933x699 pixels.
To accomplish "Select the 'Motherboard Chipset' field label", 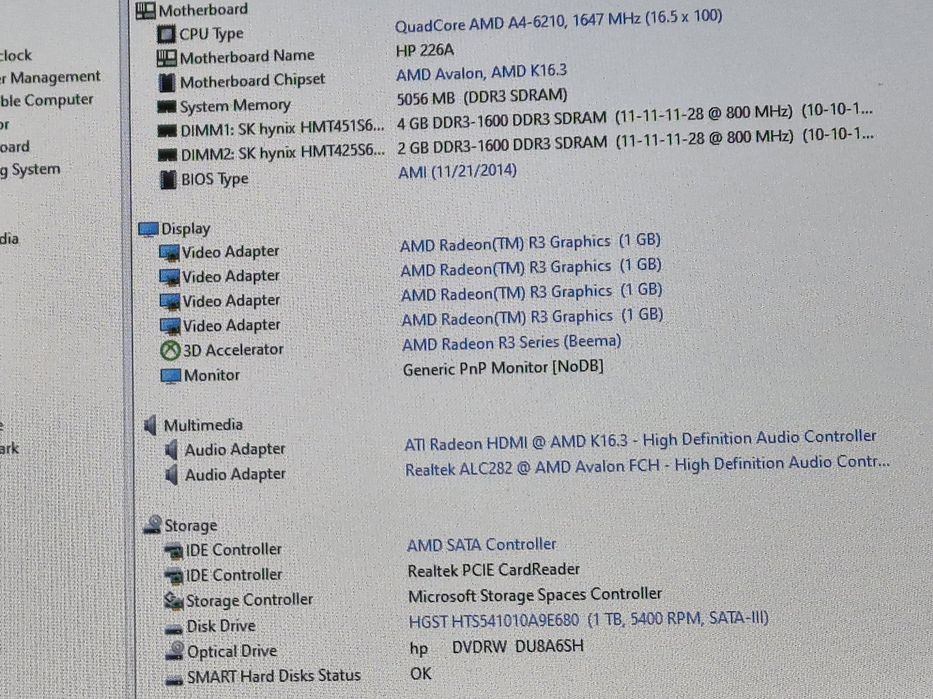I will (252, 81).
